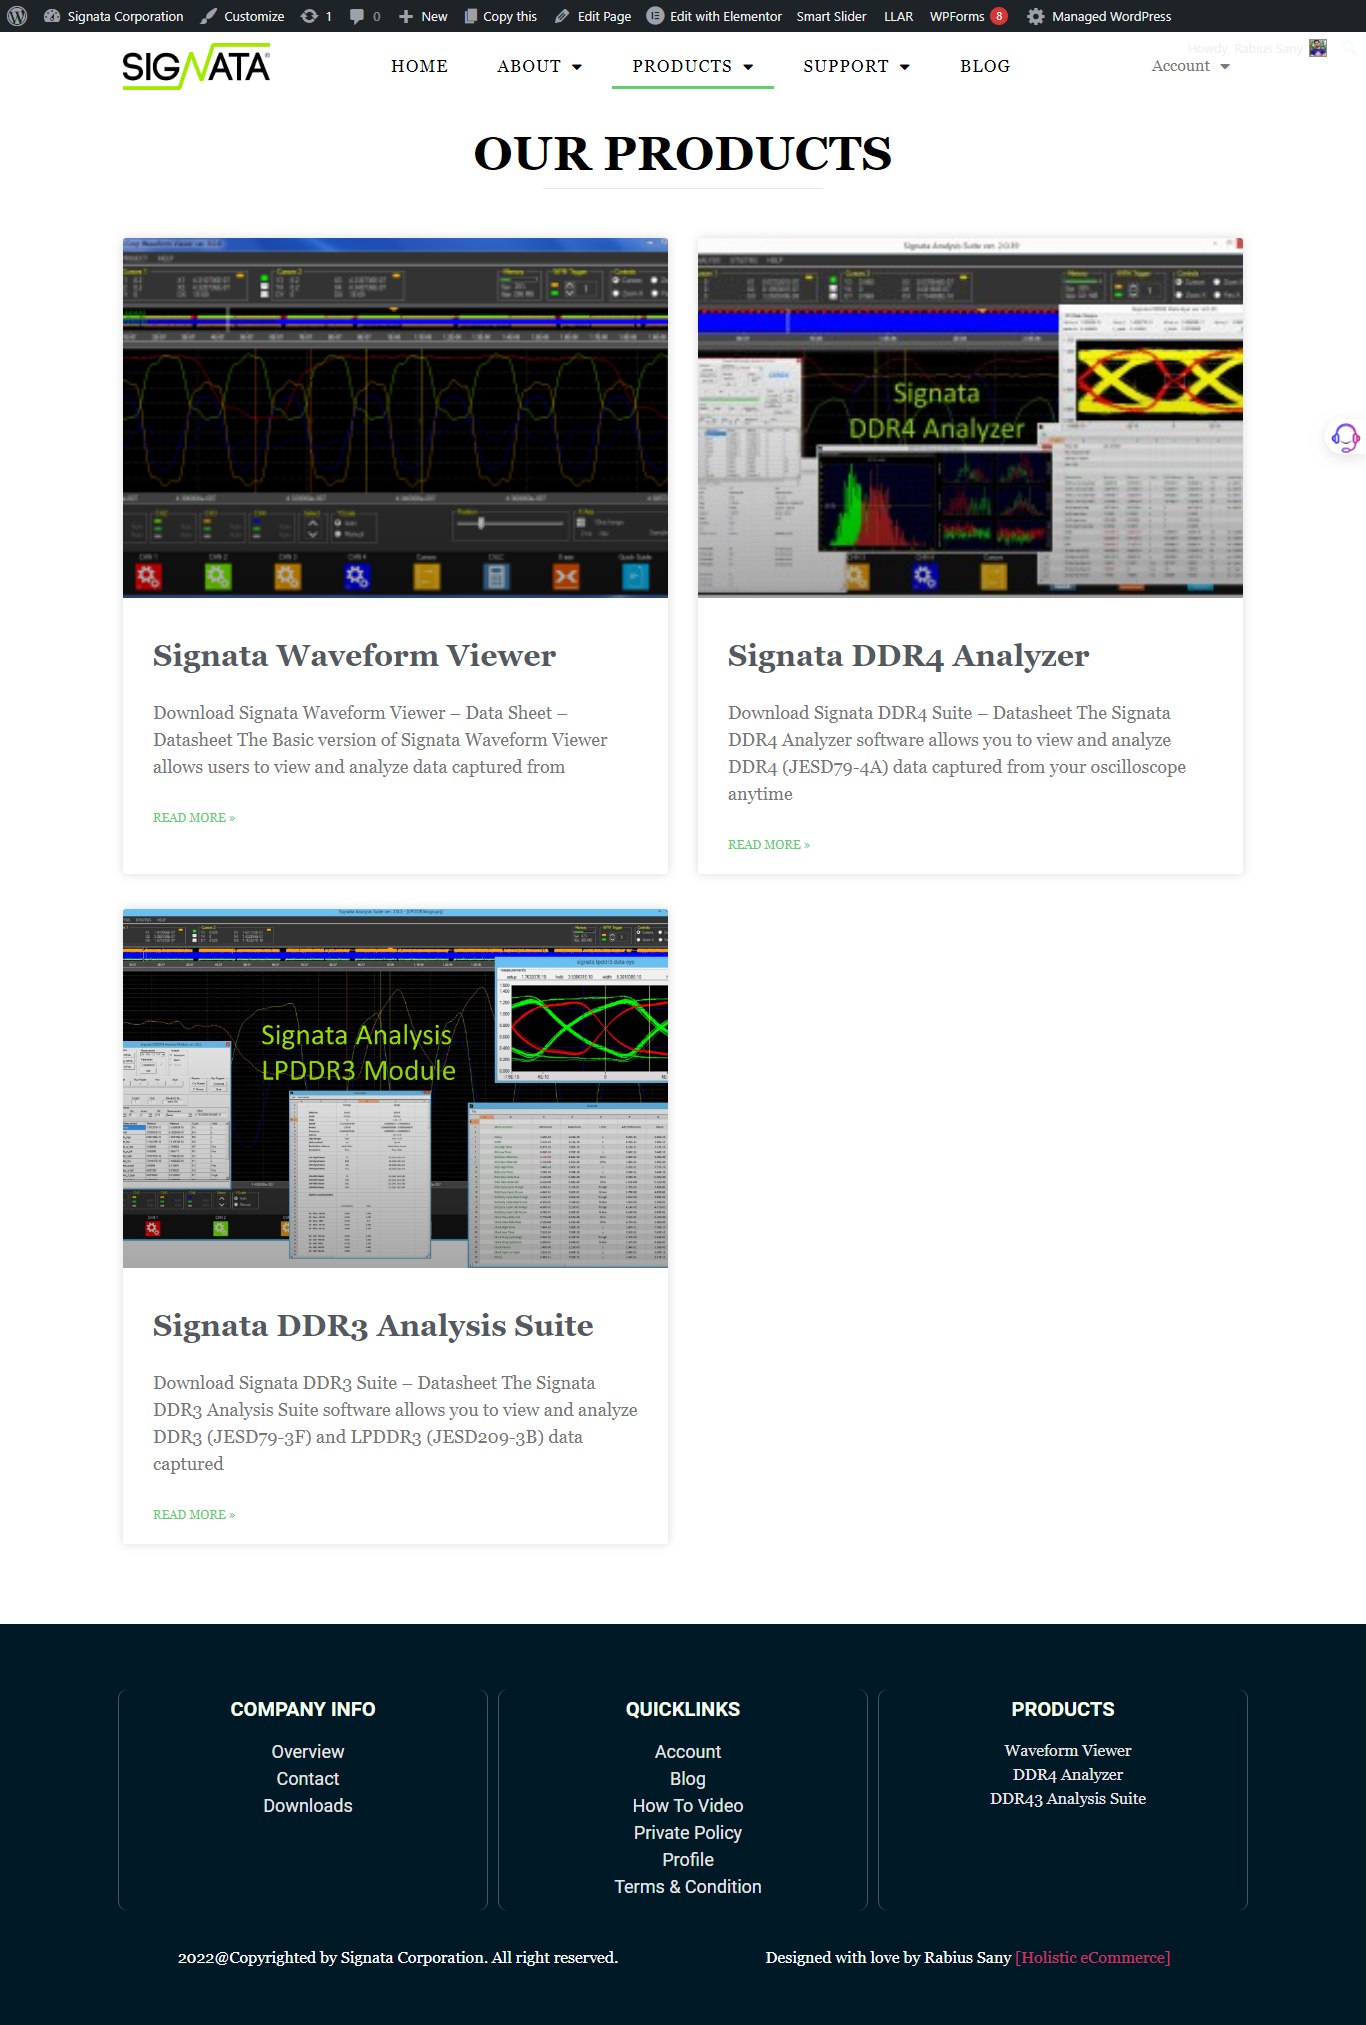Click the Edit Page pencil item
This screenshot has width=1366, height=2025.
tap(593, 16)
